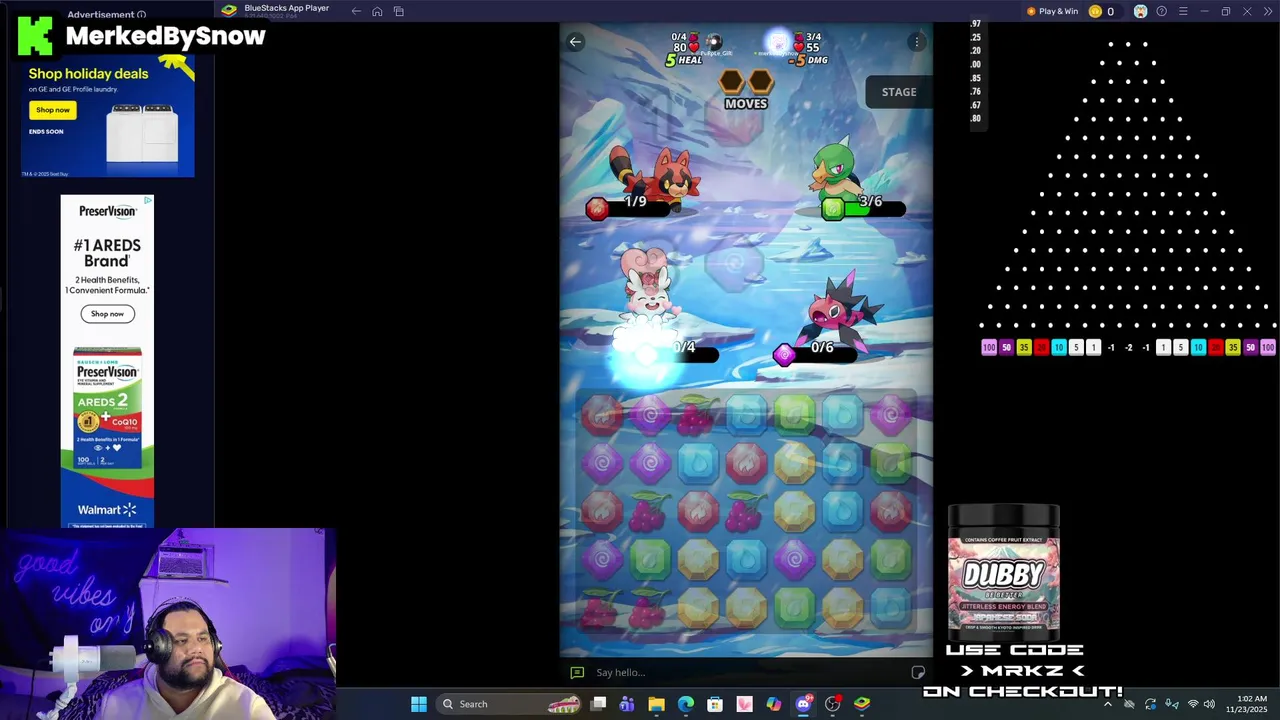1280x720 pixels.
Task: Switch to OBS Studio in taskbar
Action: tap(832, 704)
